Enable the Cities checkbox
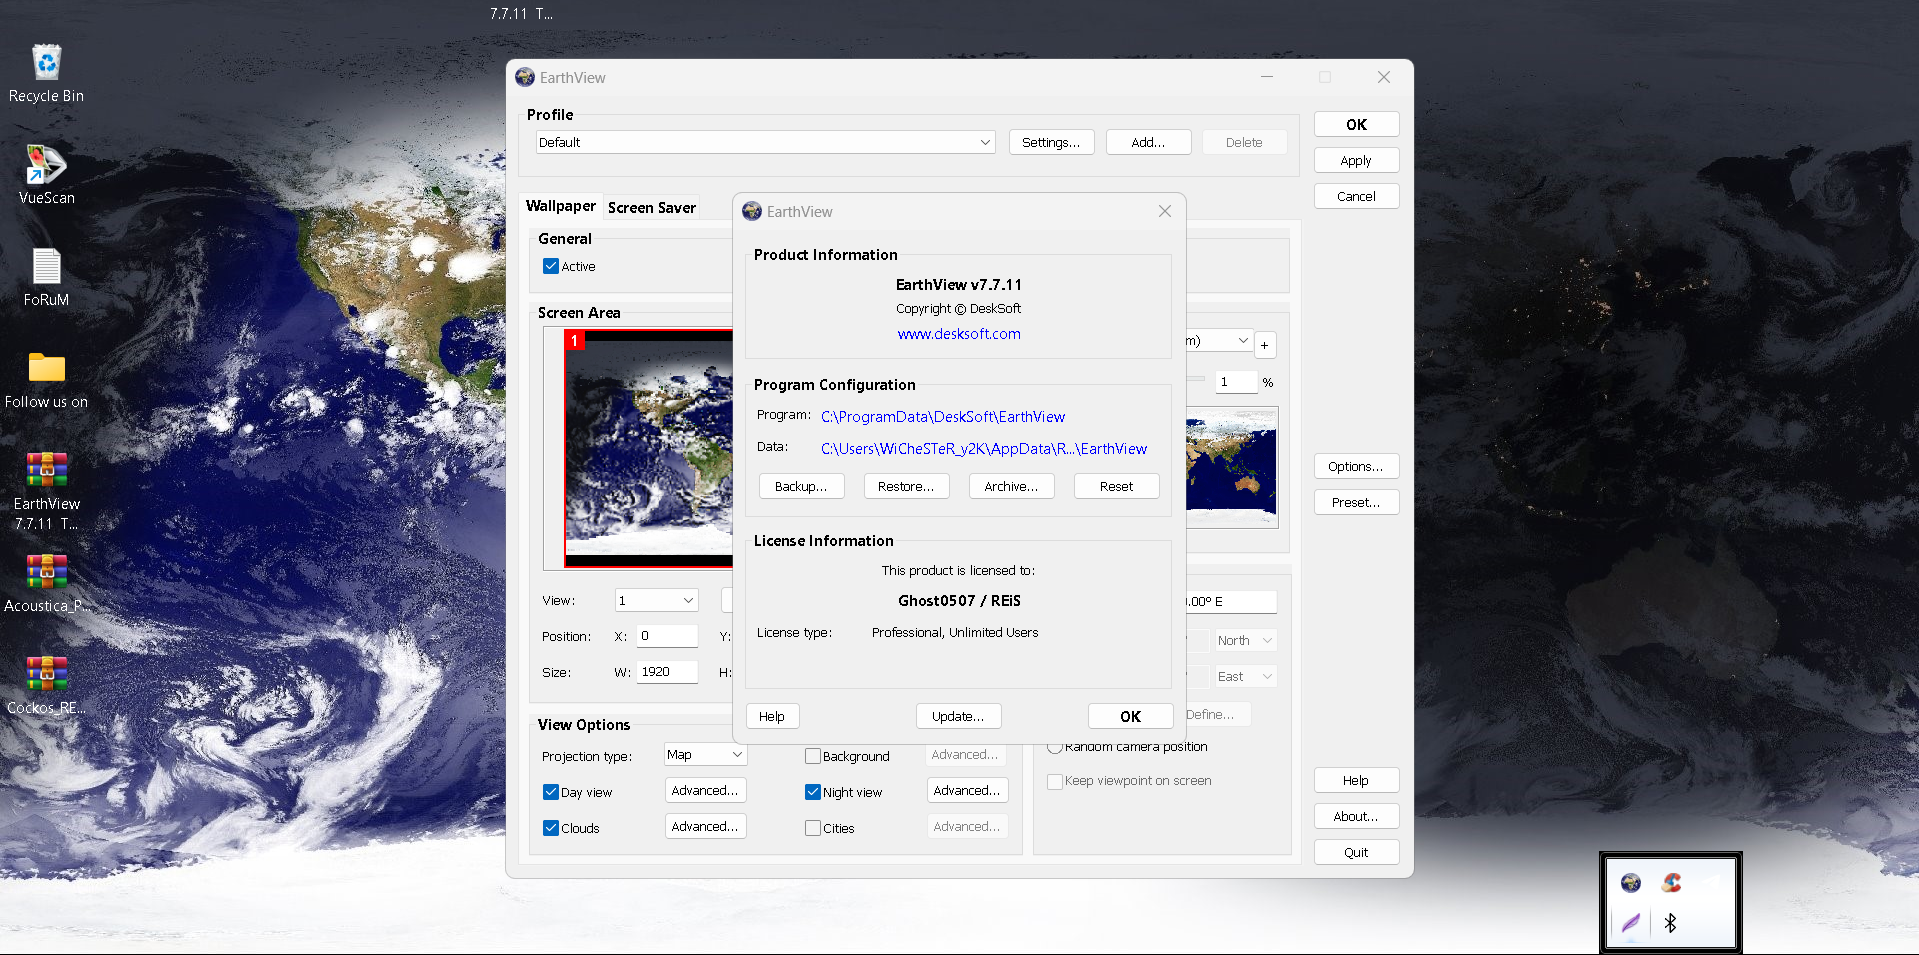The image size is (1919, 955). click(813, 828)
